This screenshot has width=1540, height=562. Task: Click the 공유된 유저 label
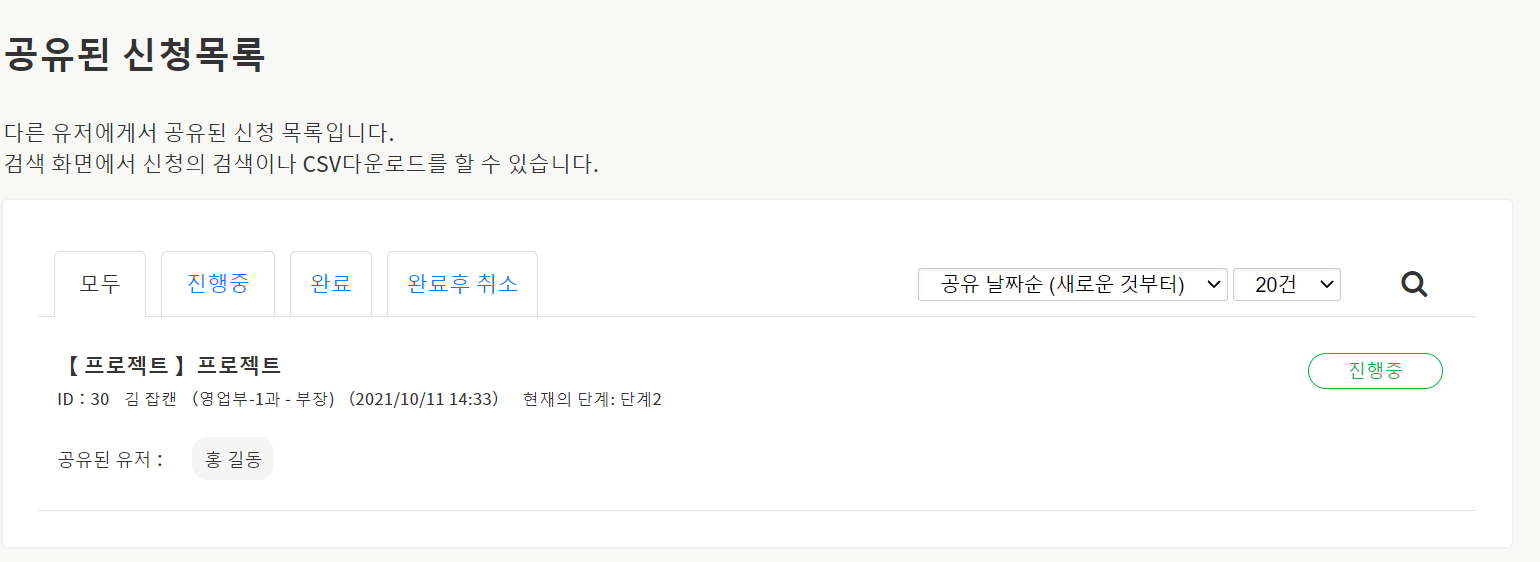(x=110, y=460)
